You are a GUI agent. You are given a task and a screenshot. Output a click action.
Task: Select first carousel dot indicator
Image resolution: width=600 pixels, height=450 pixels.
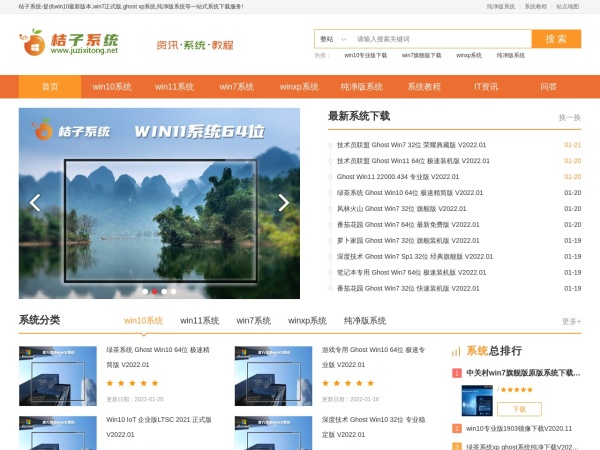click(145, 291)
